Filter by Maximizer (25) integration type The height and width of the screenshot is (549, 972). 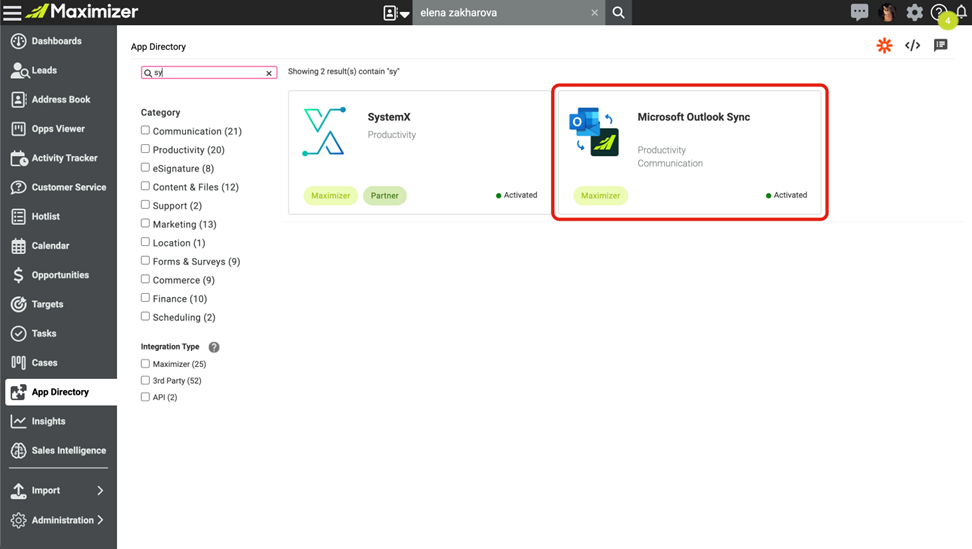145,364
